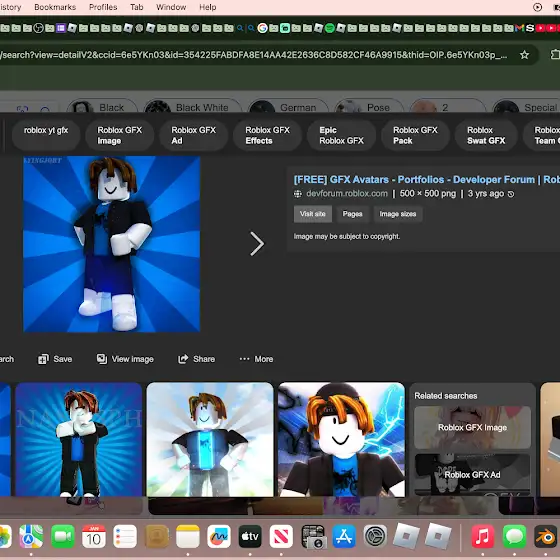The height and width of the screenshot is (560, 560).
Task: Click the Save icon below the image
Action: pos(43,359)
